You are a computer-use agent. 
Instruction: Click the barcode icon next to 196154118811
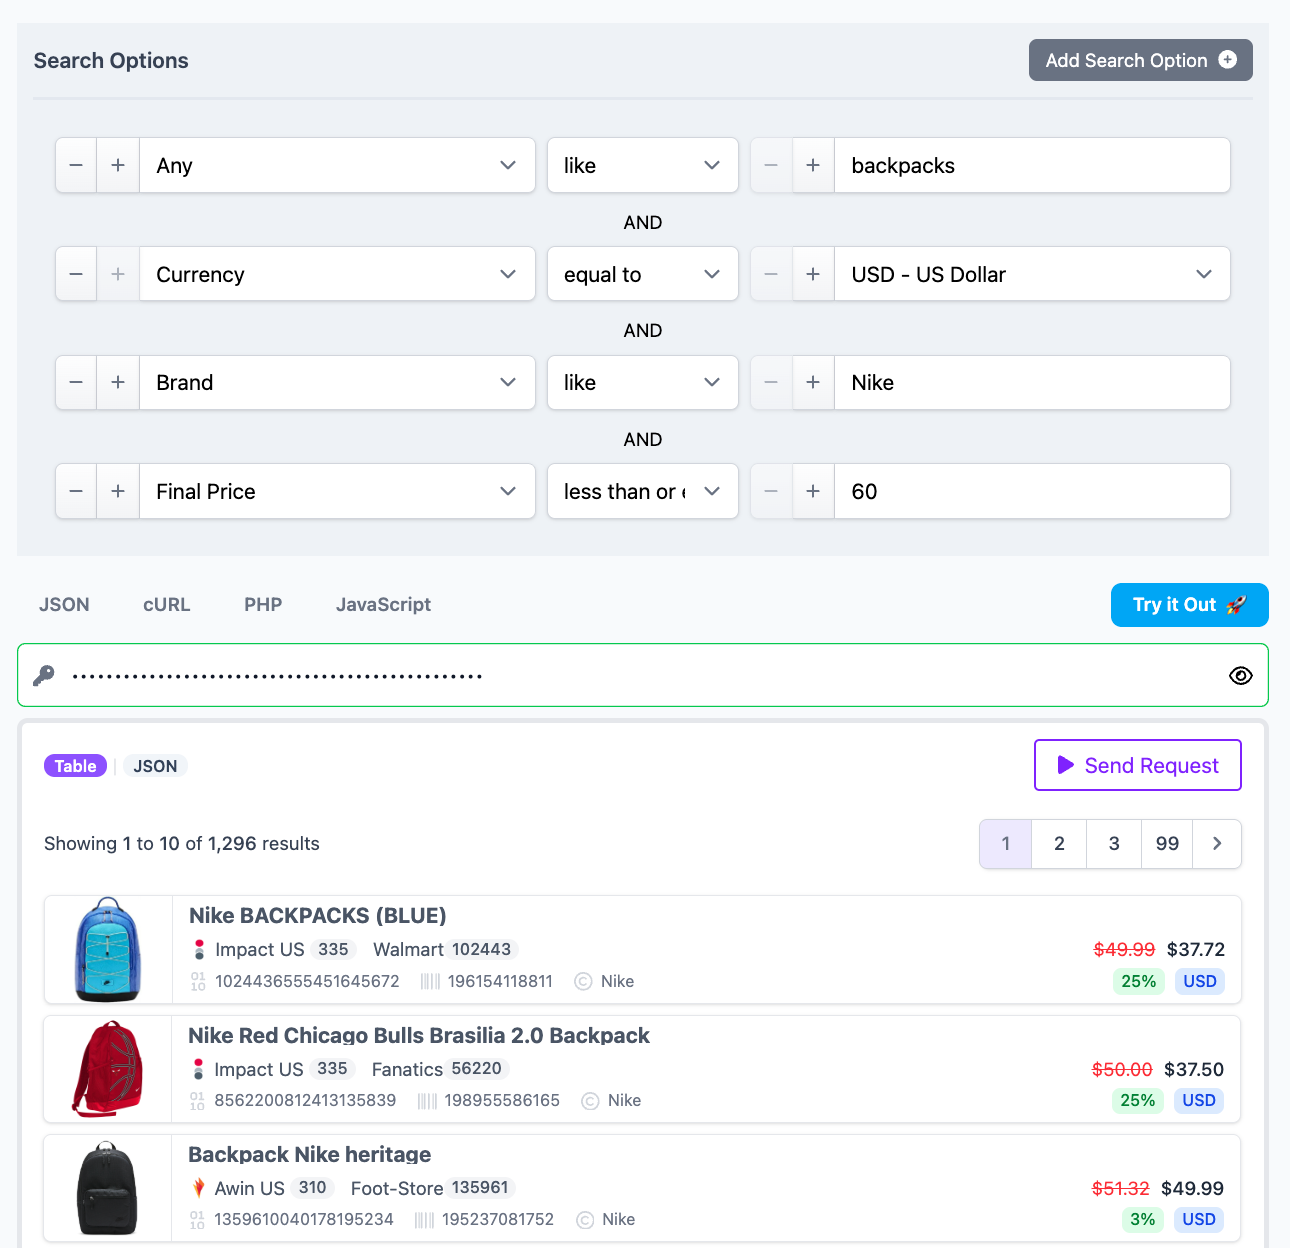pyautogui.click(x=430, y=981)
